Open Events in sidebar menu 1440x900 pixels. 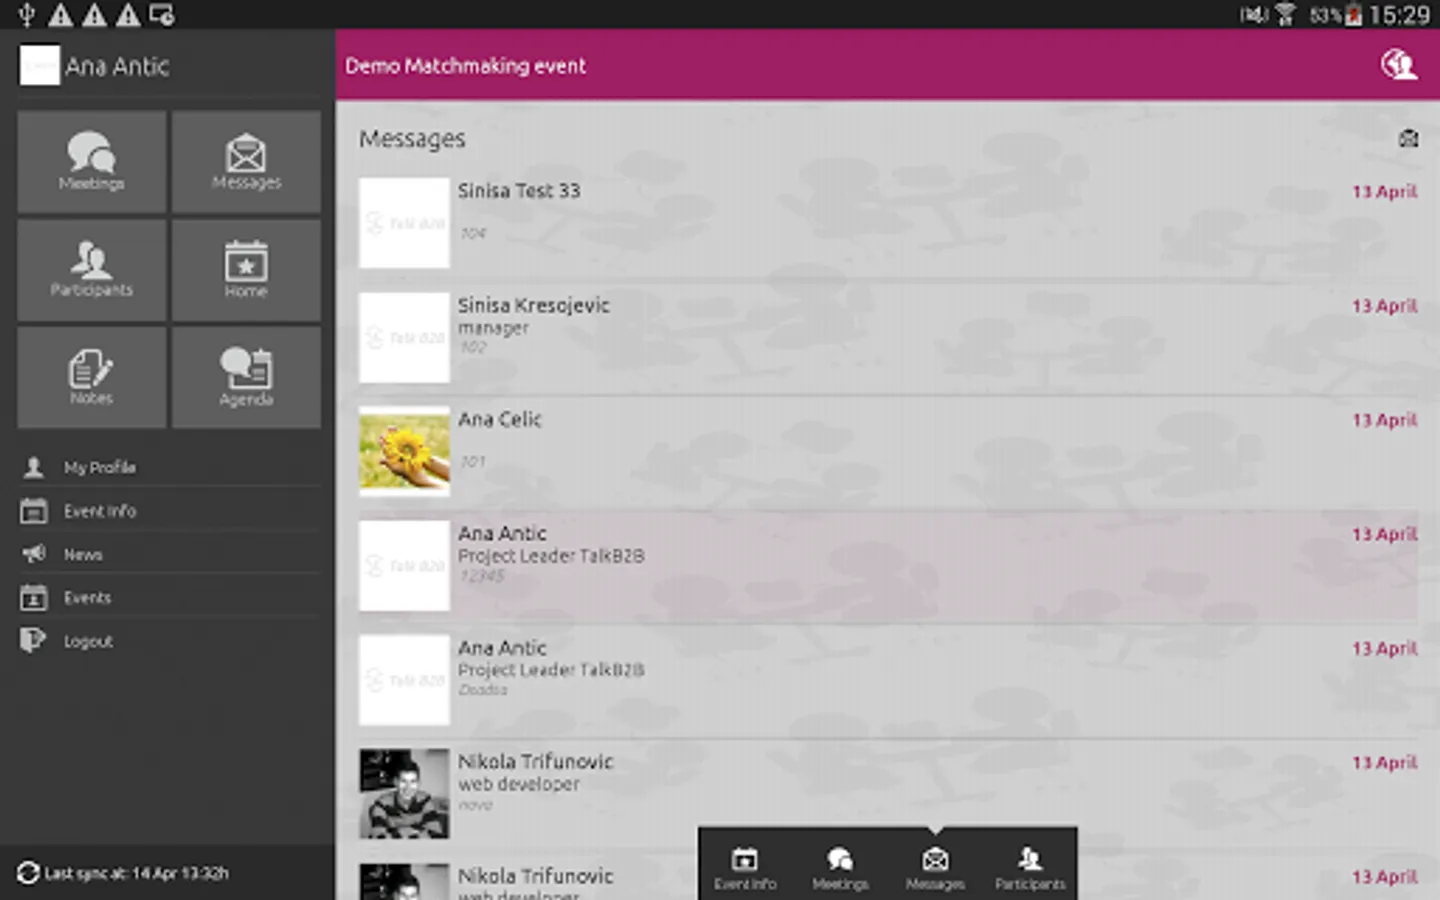[x=170, y=597]
